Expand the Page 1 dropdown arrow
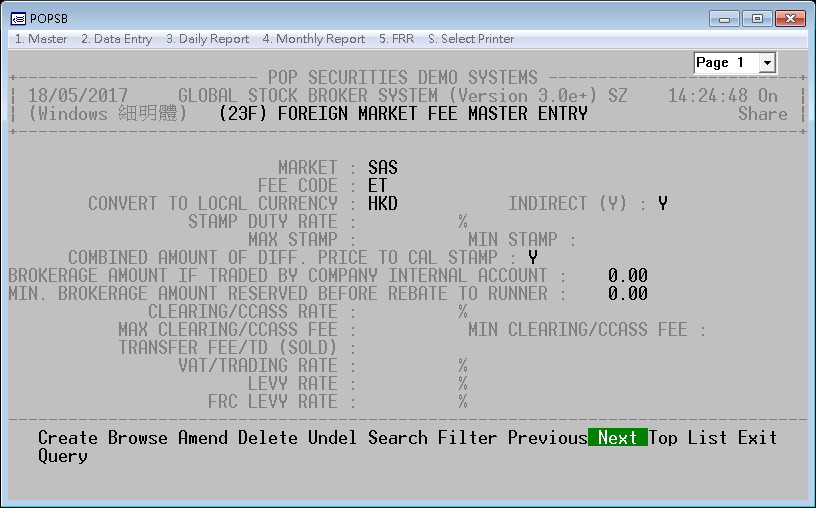This screenshot has height=508, width=817. (x=766, y=63)
